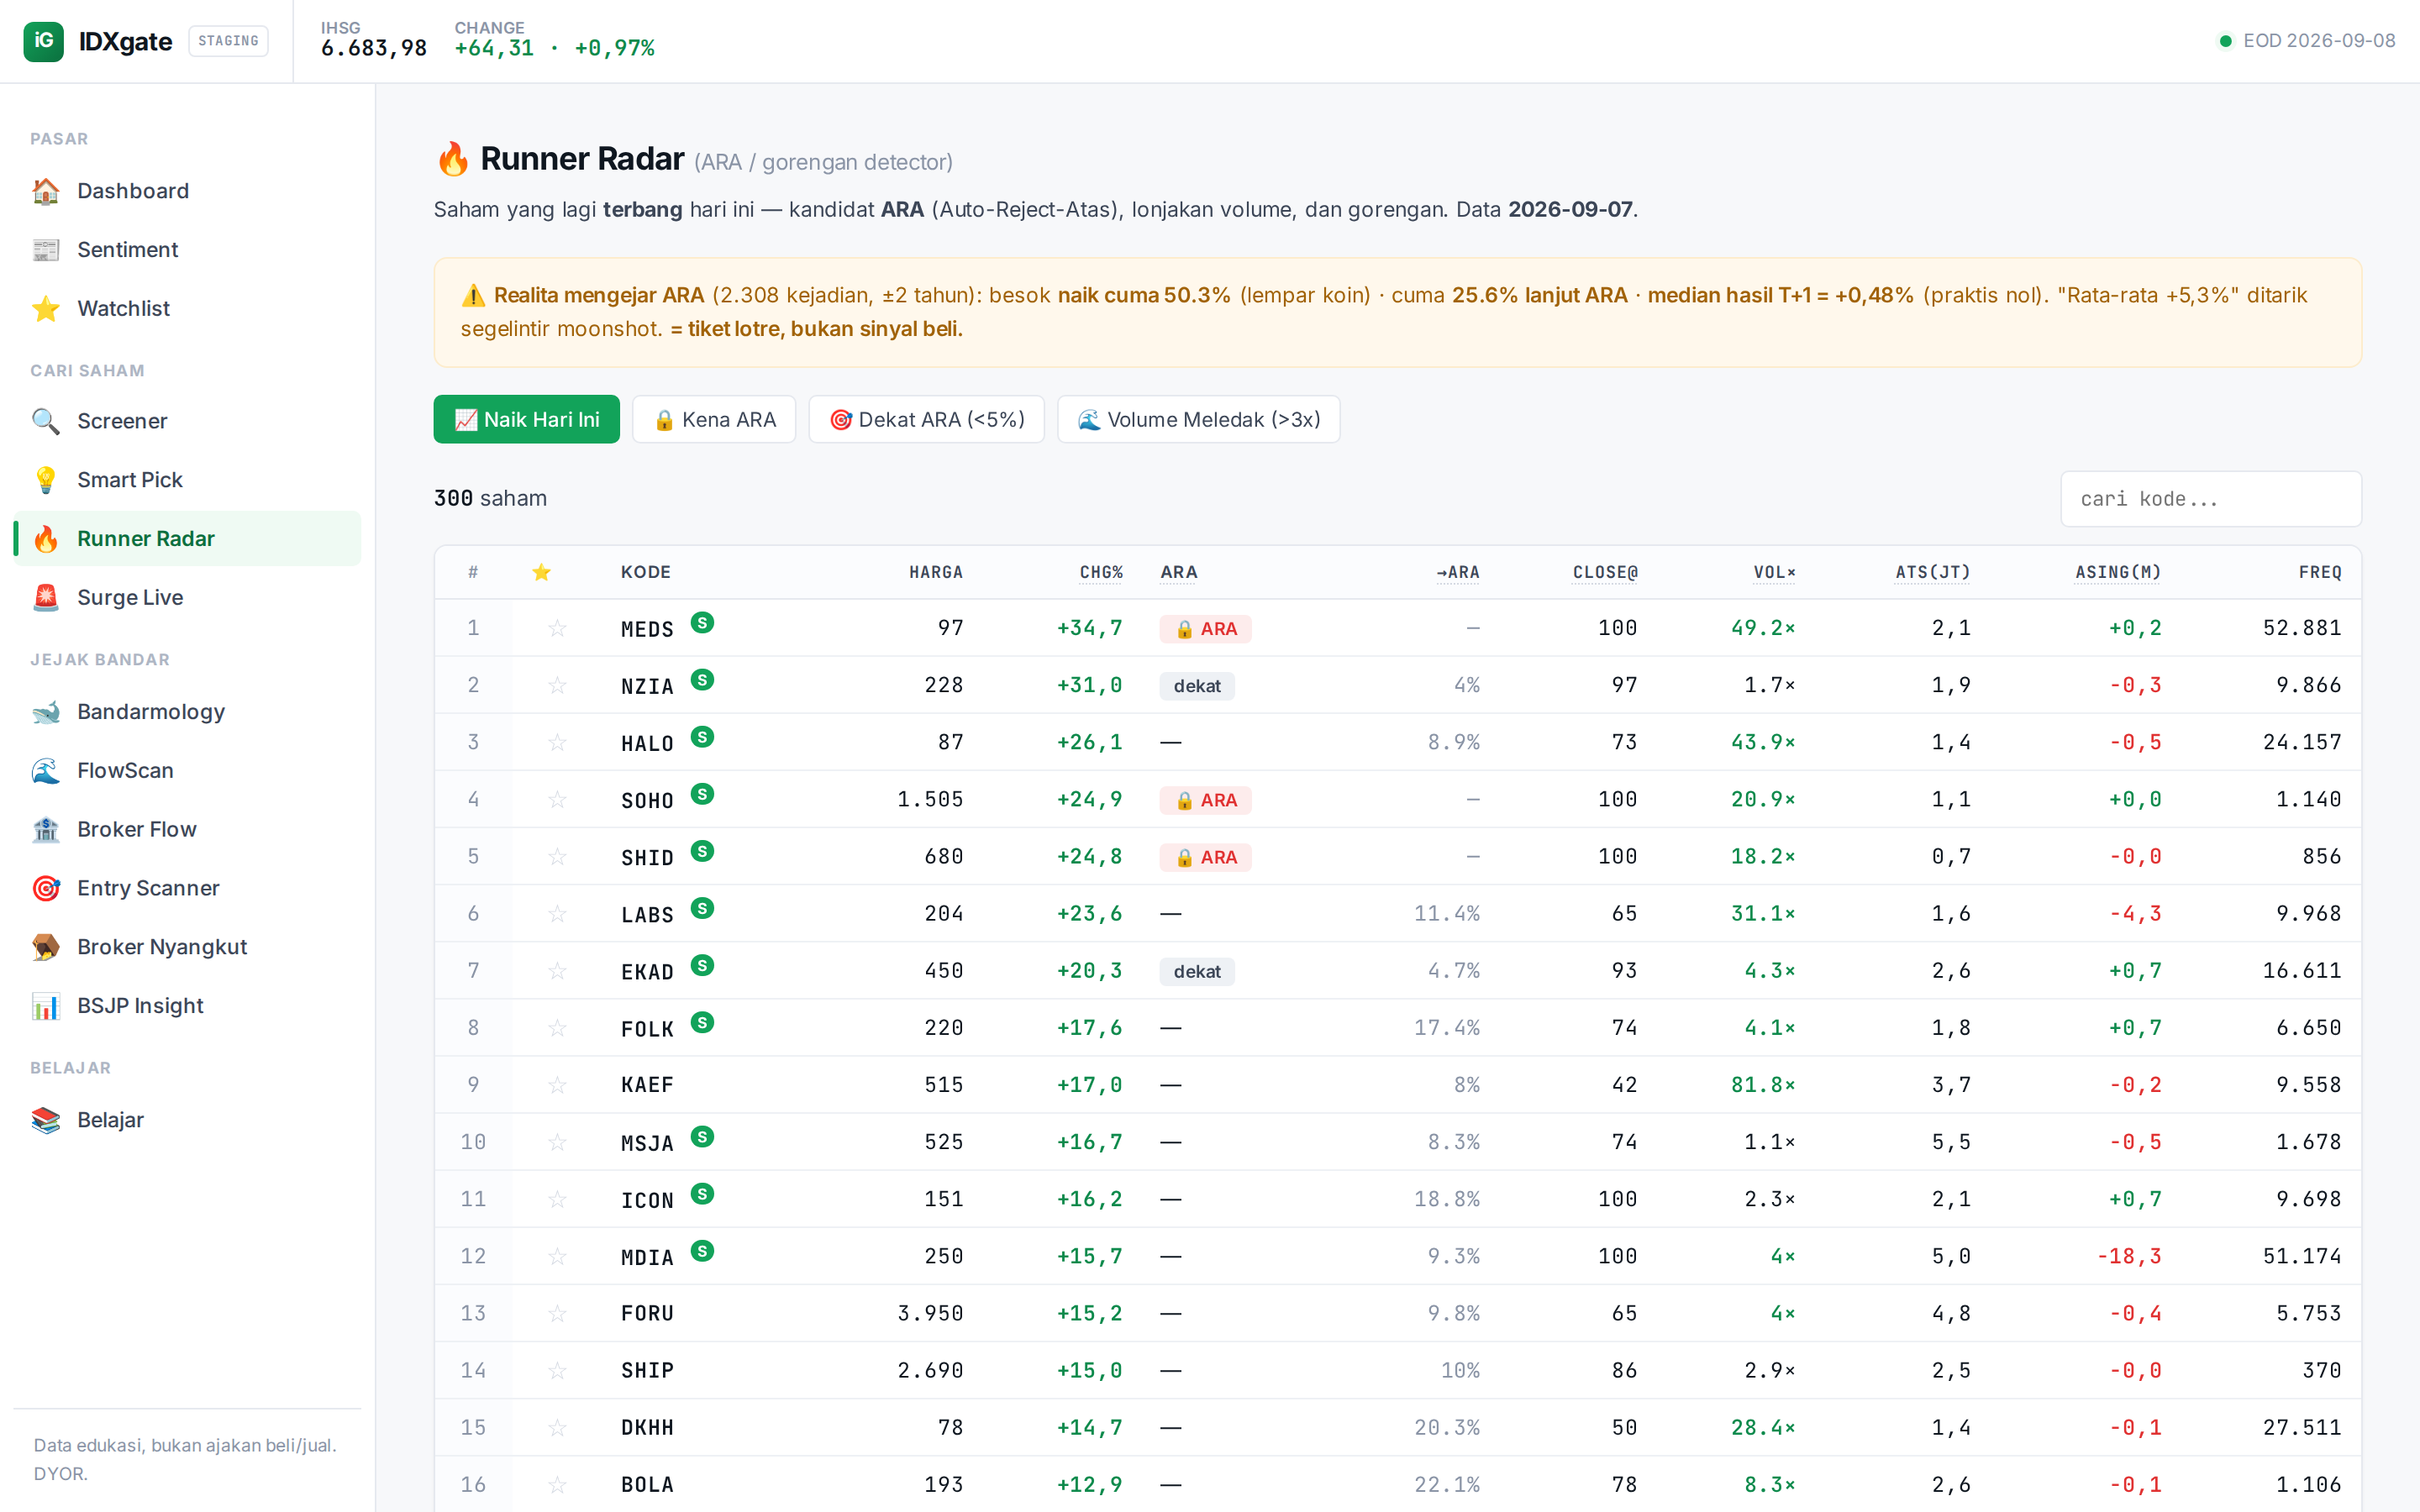This screenshot has height=1512, width=2420.
Task: Click the green S badge next to MEDS
Action: [703, 622]
